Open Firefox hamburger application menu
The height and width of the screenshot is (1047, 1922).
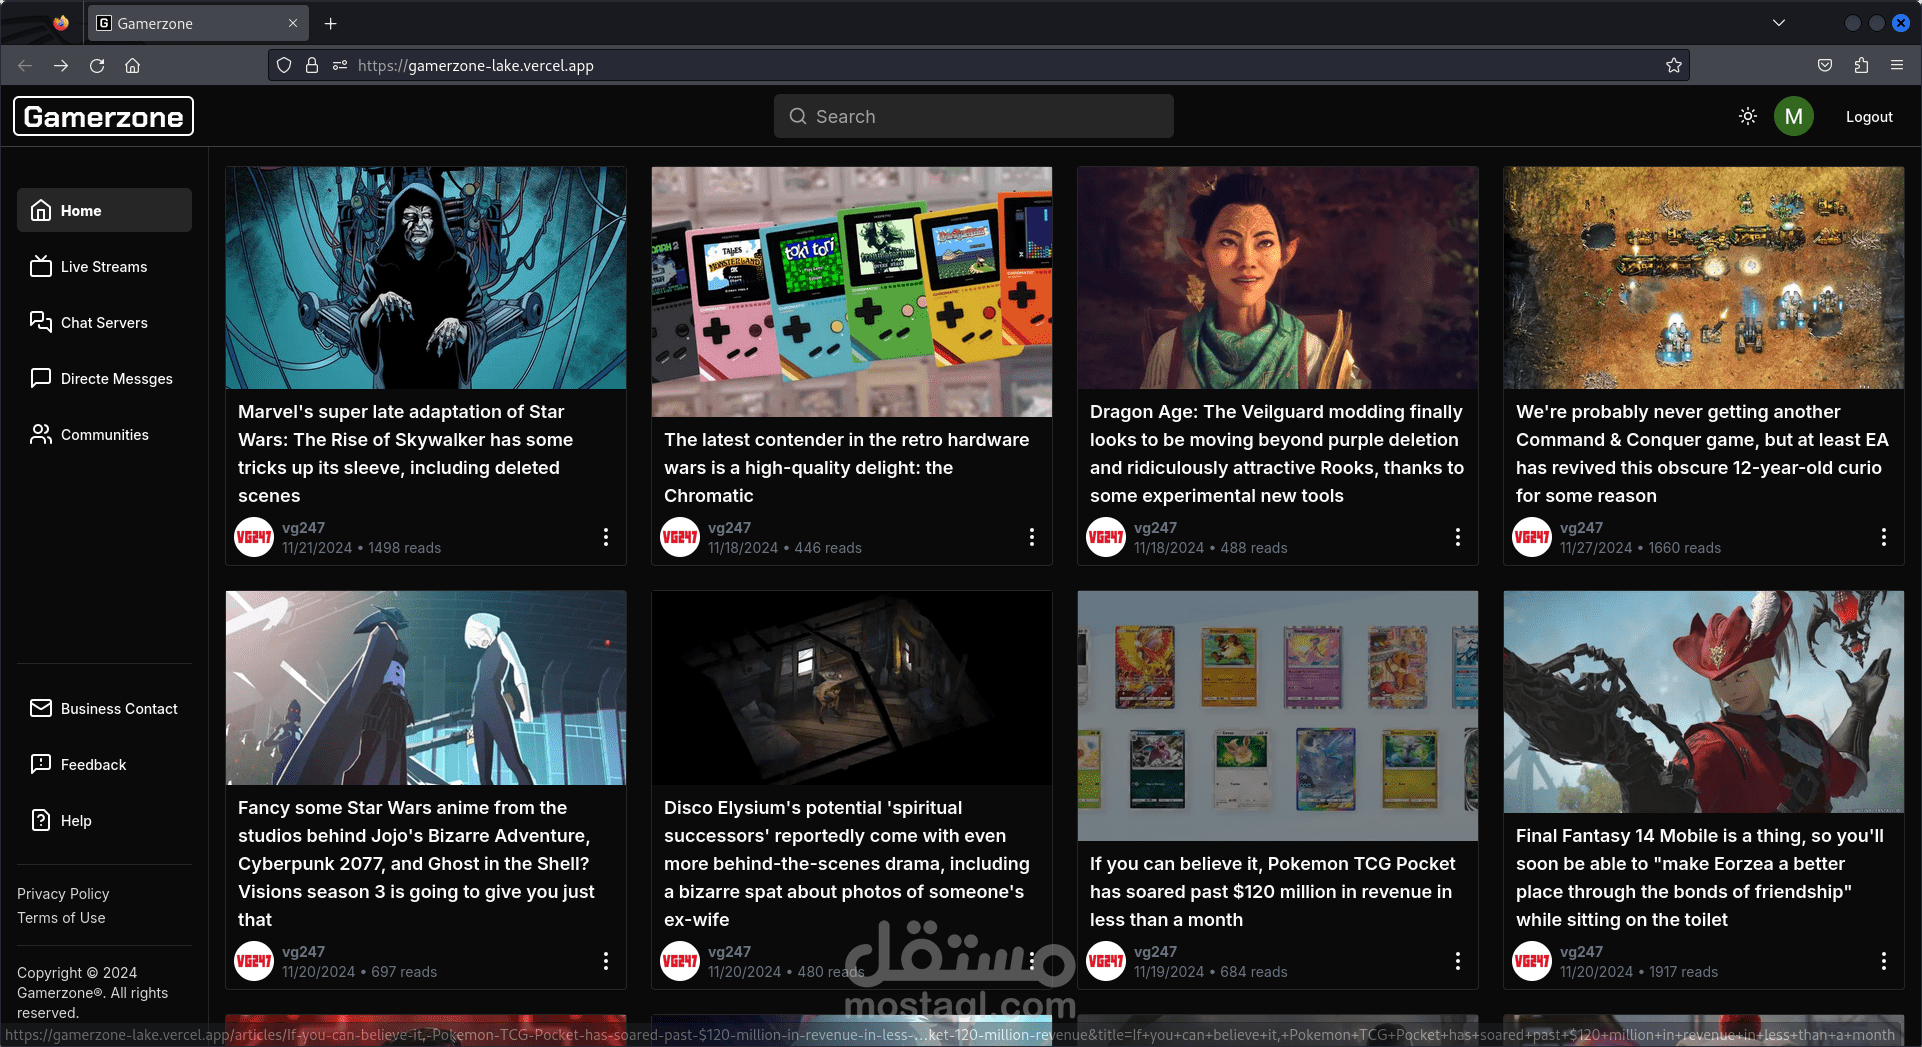click(1897, 65)
